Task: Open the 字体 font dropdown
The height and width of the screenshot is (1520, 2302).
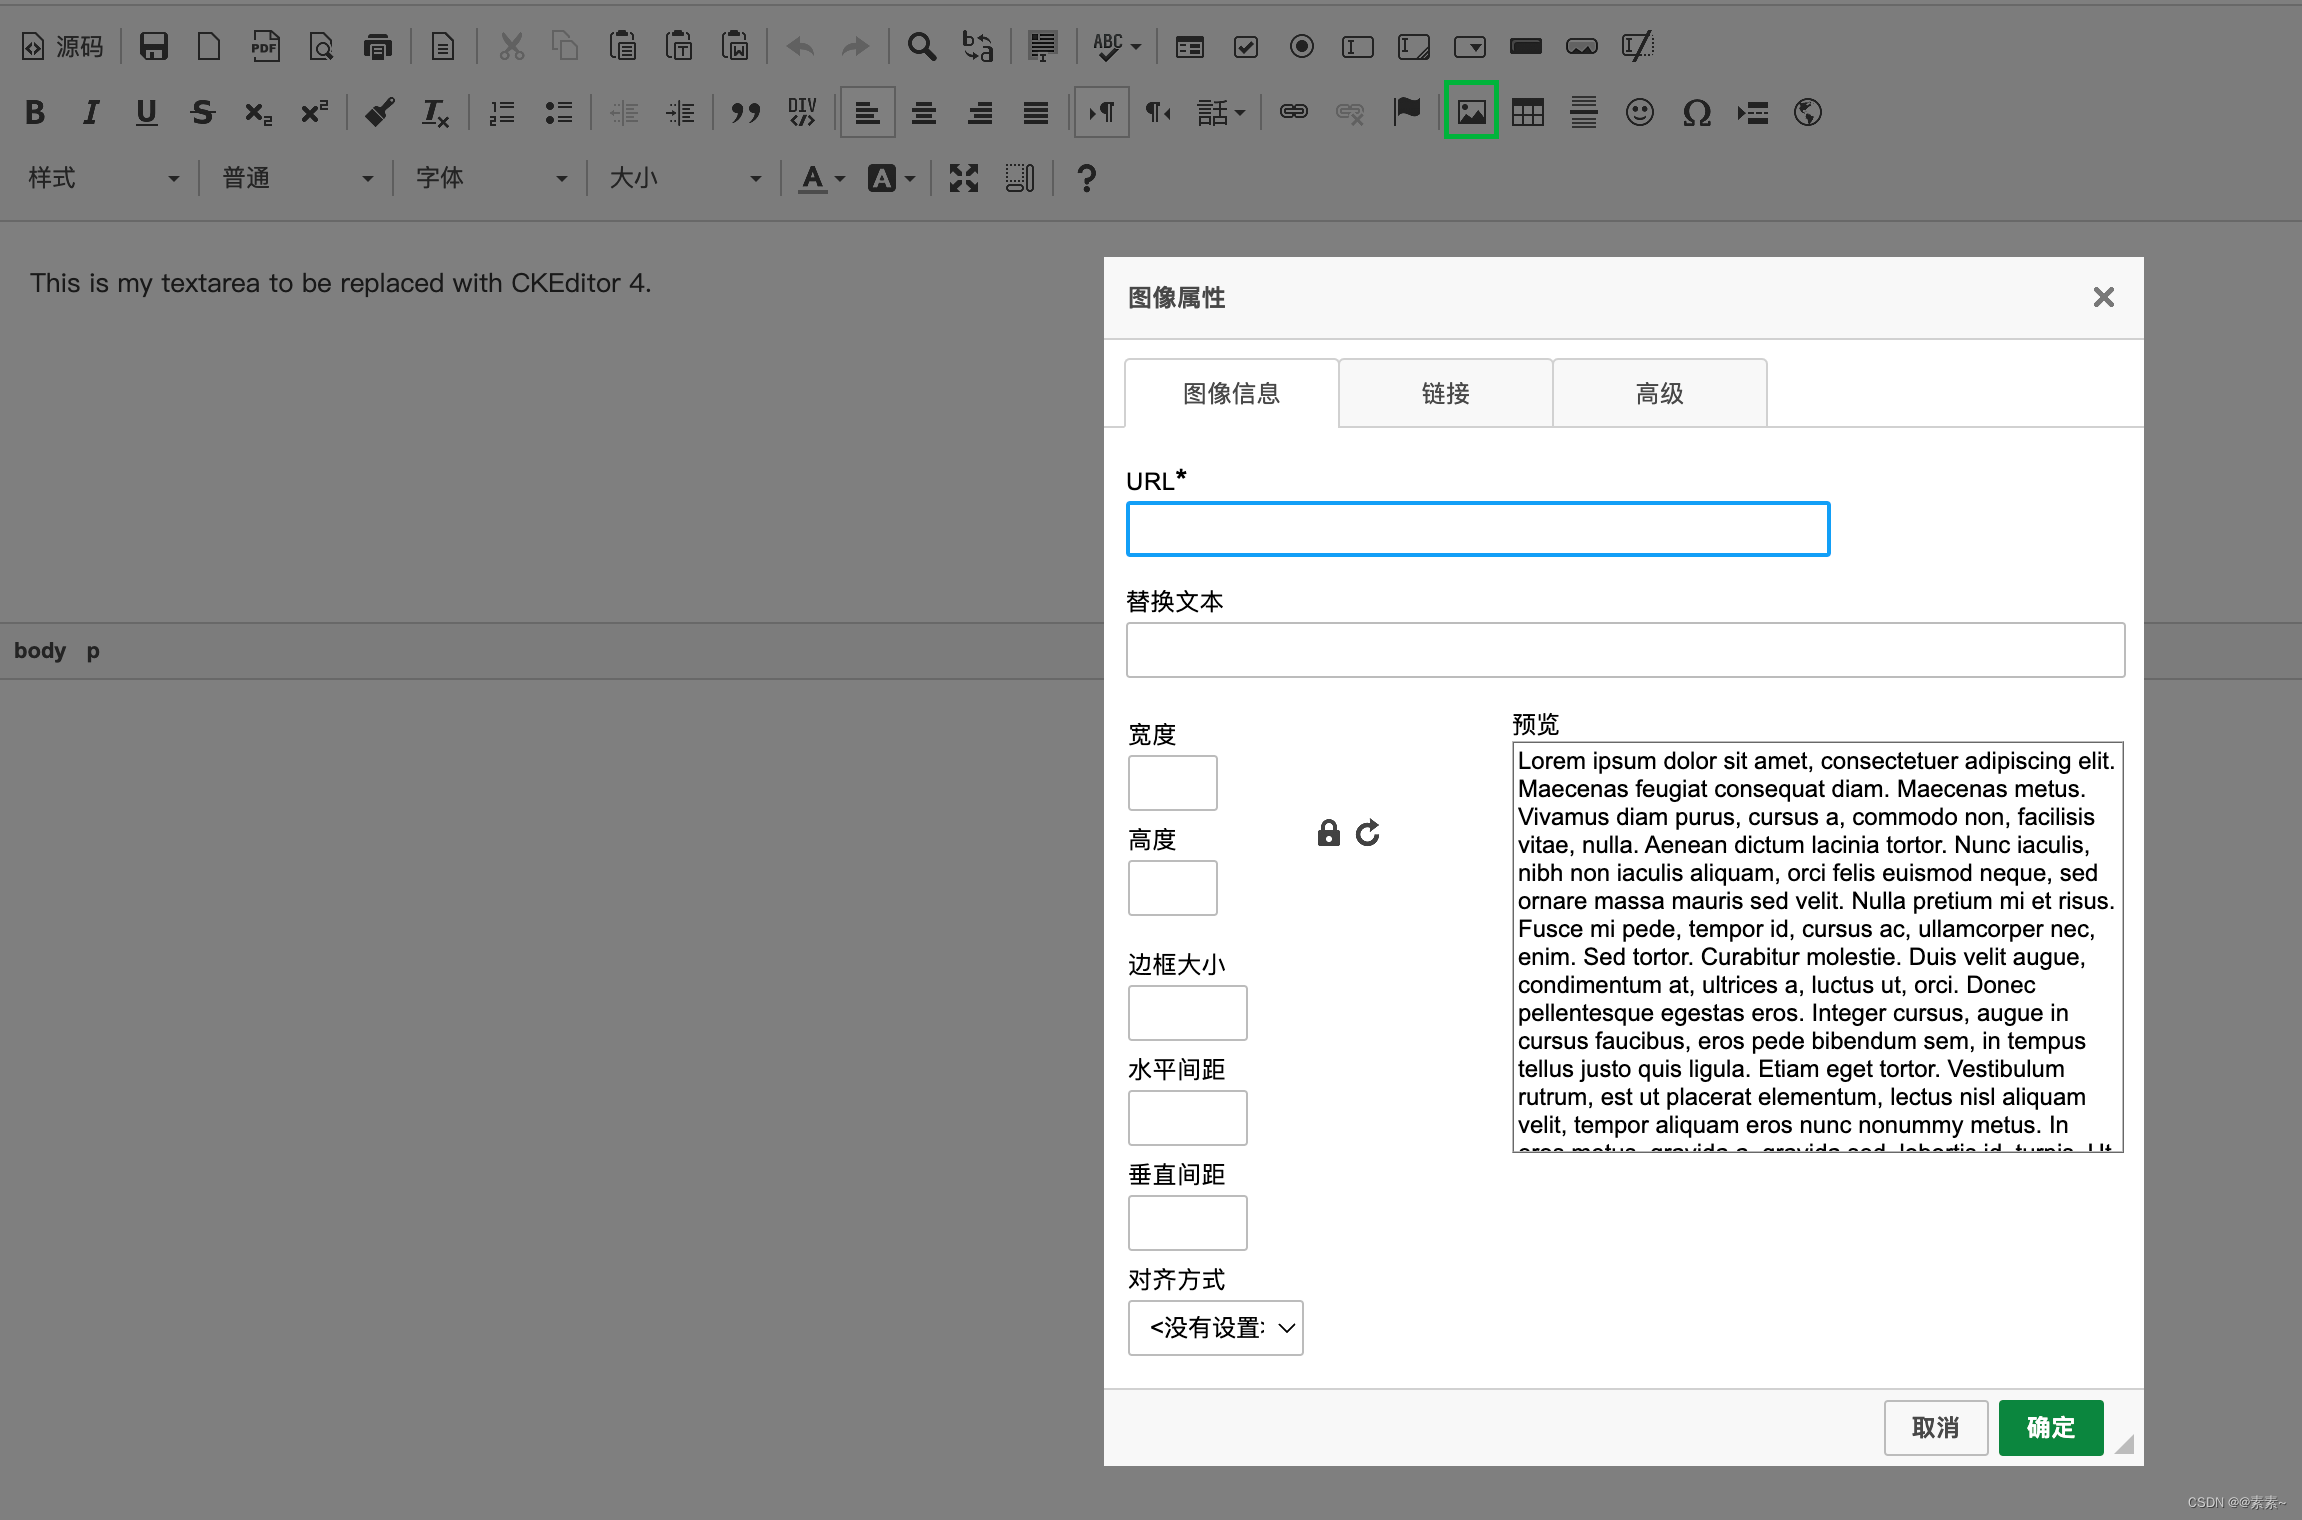Action: pos(490,177)
